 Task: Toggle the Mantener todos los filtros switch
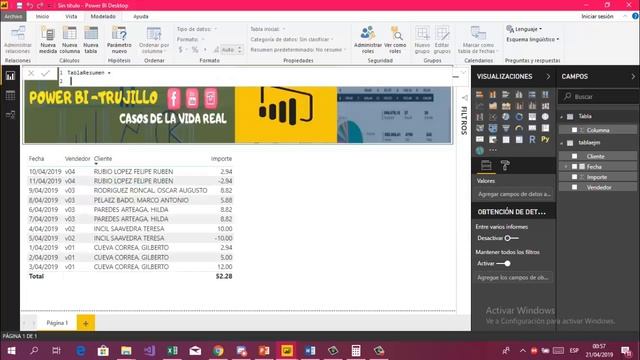[503, 263]
